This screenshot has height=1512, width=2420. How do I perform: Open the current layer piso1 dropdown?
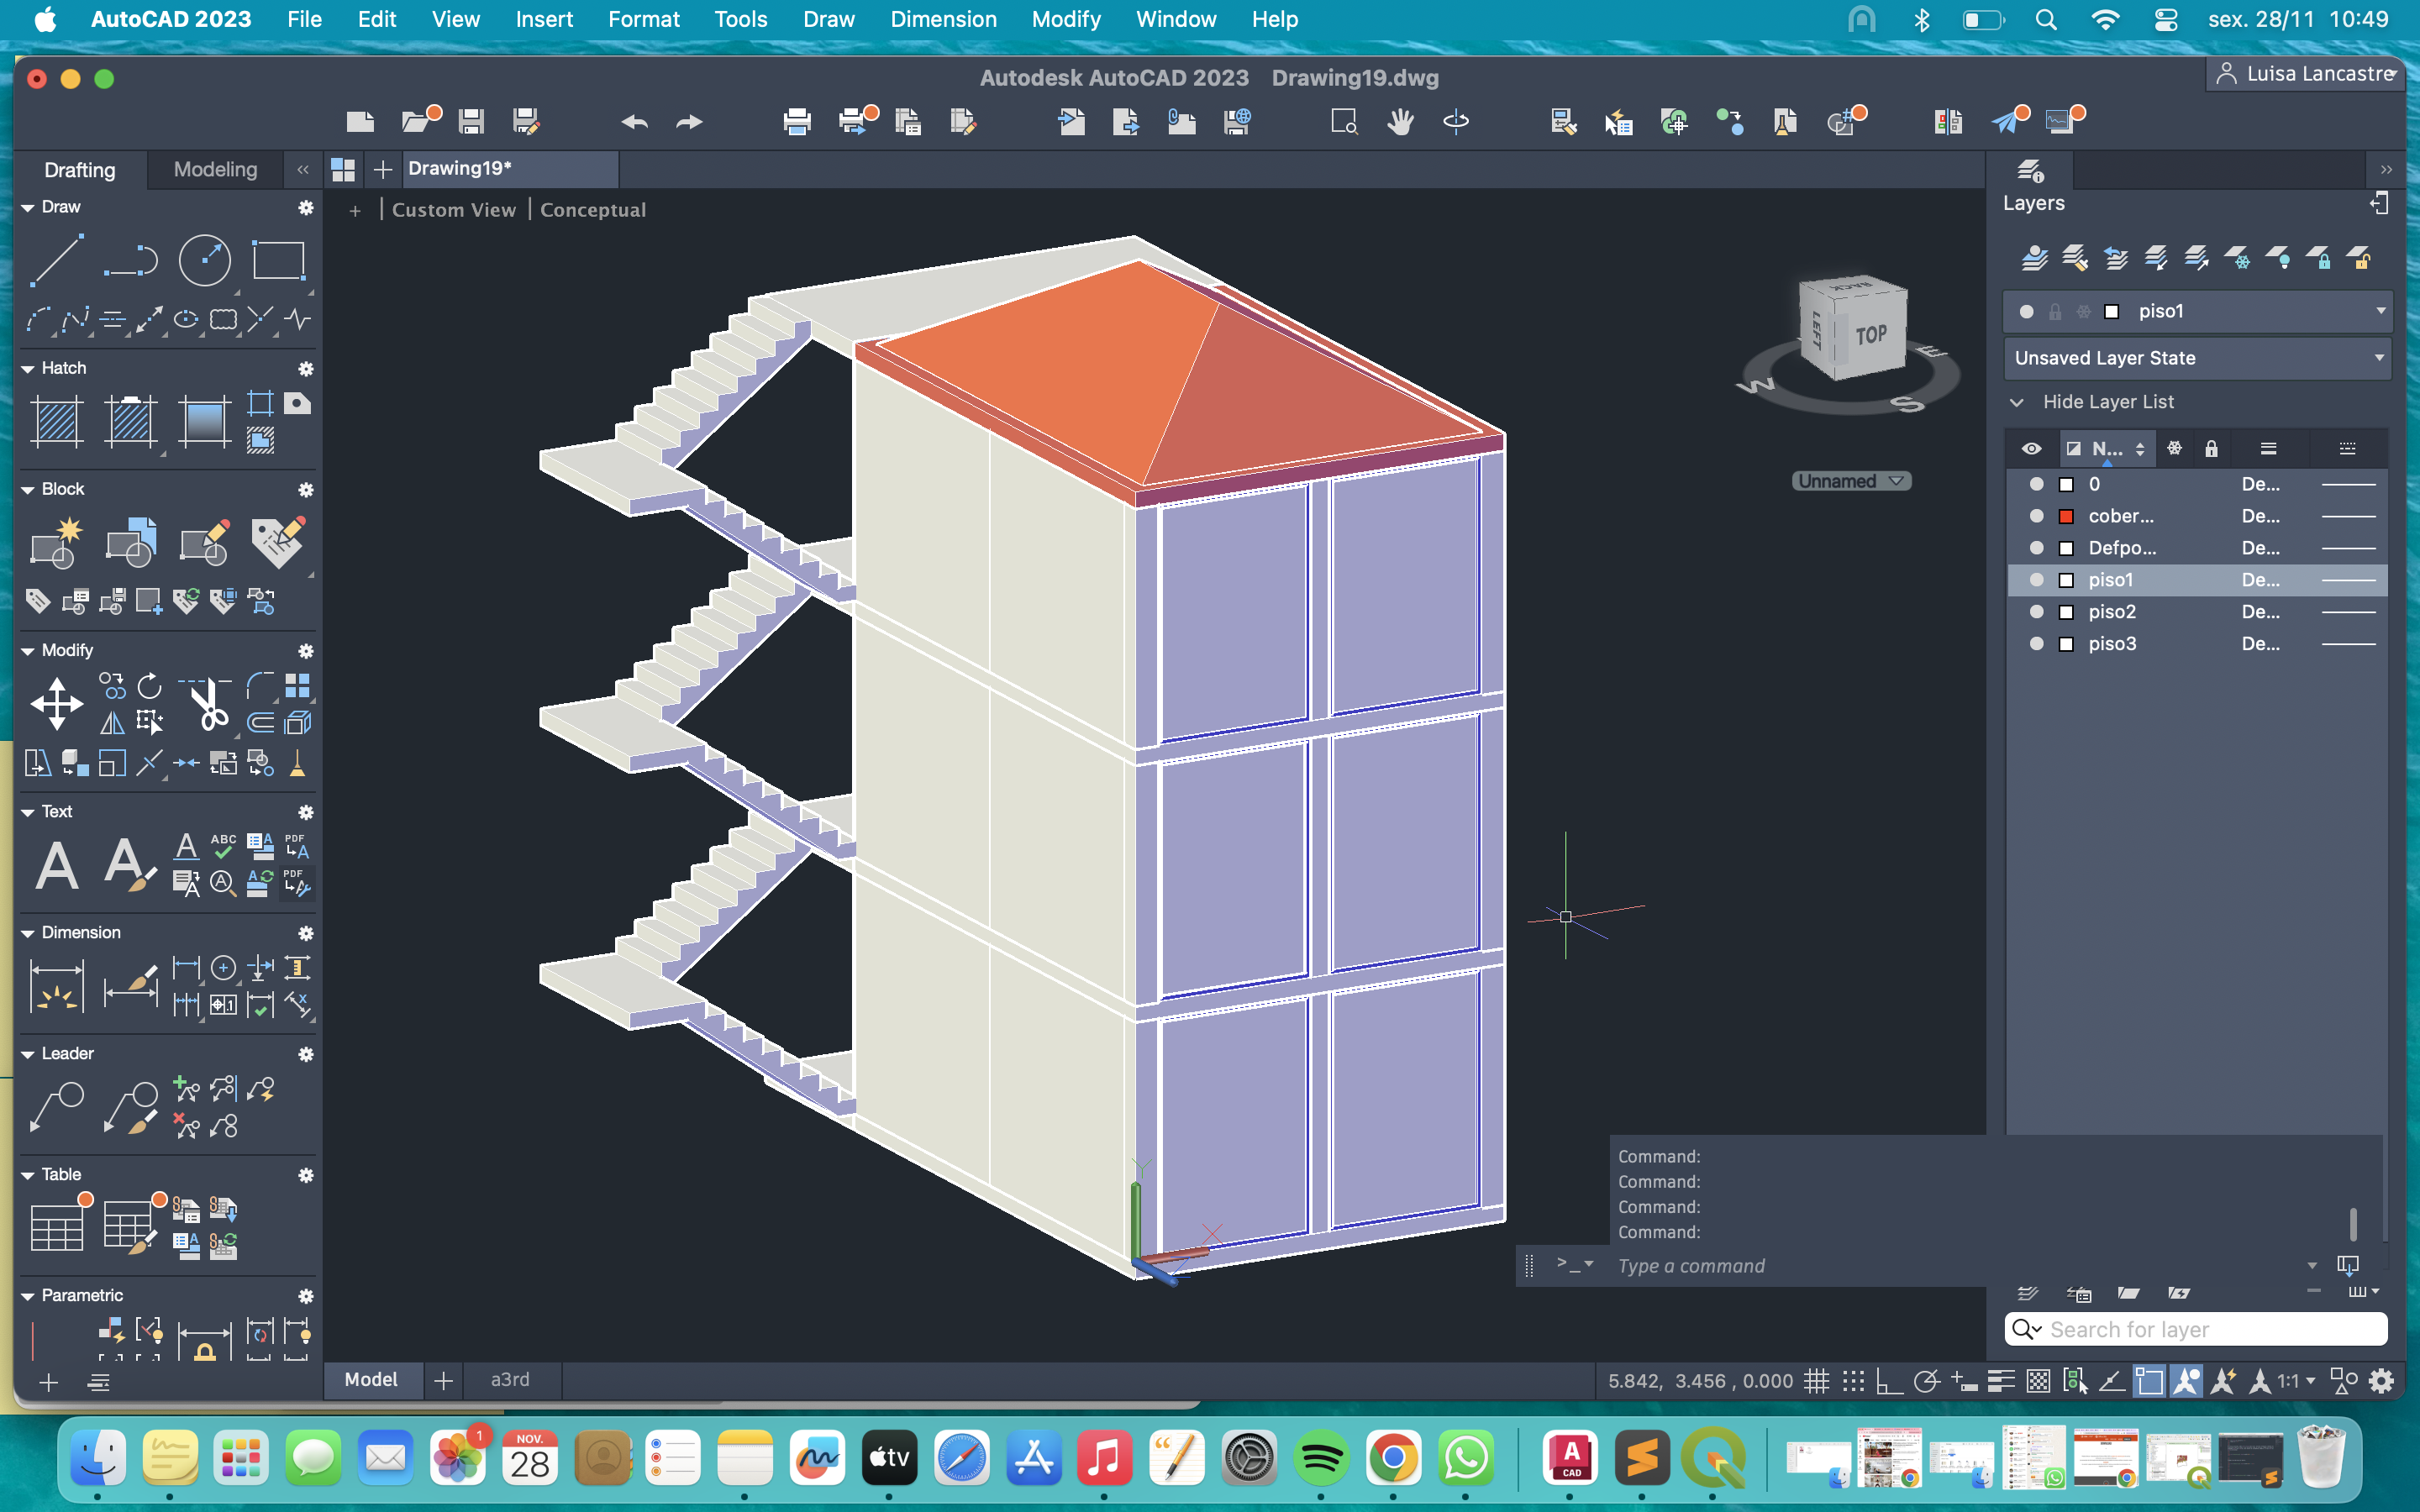tap(2380, 311)
